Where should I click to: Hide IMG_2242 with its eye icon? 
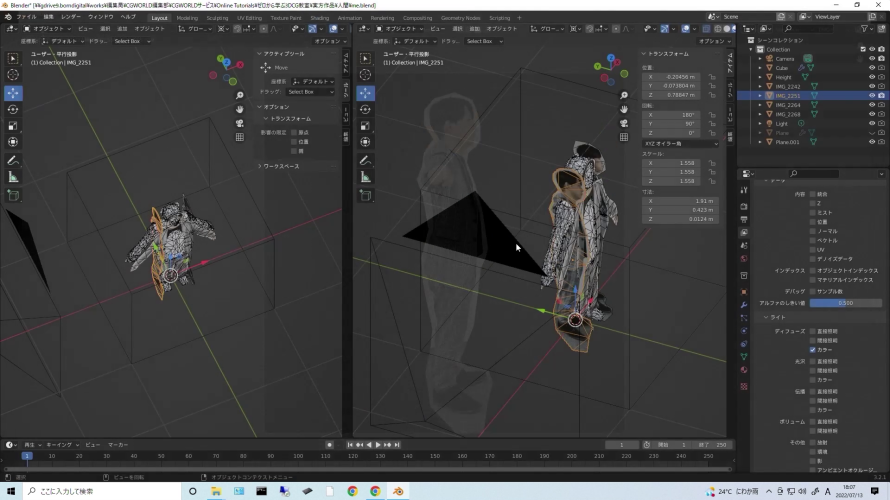[x=872, y=86]
